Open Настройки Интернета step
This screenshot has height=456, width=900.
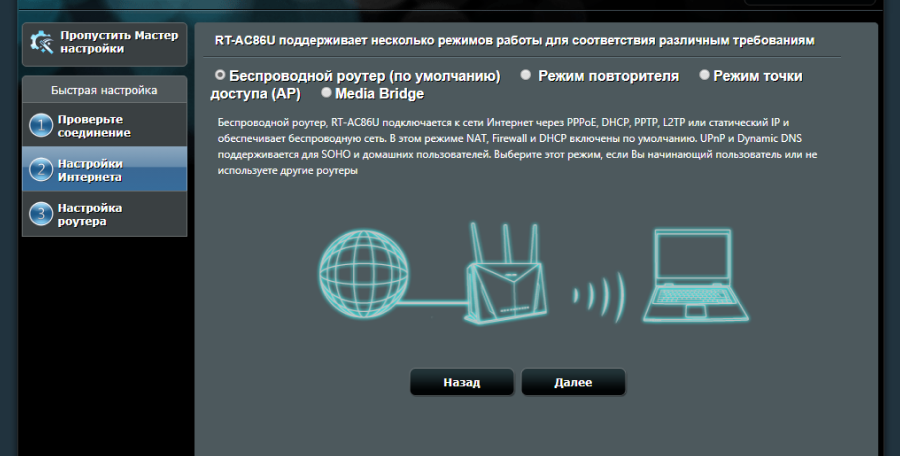tap(104, 169)
